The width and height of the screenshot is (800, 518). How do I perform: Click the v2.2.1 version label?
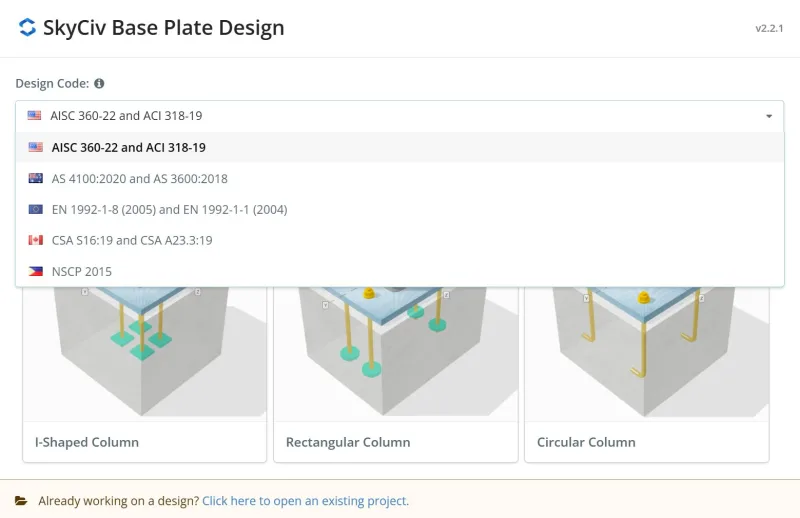pos(768,29)
